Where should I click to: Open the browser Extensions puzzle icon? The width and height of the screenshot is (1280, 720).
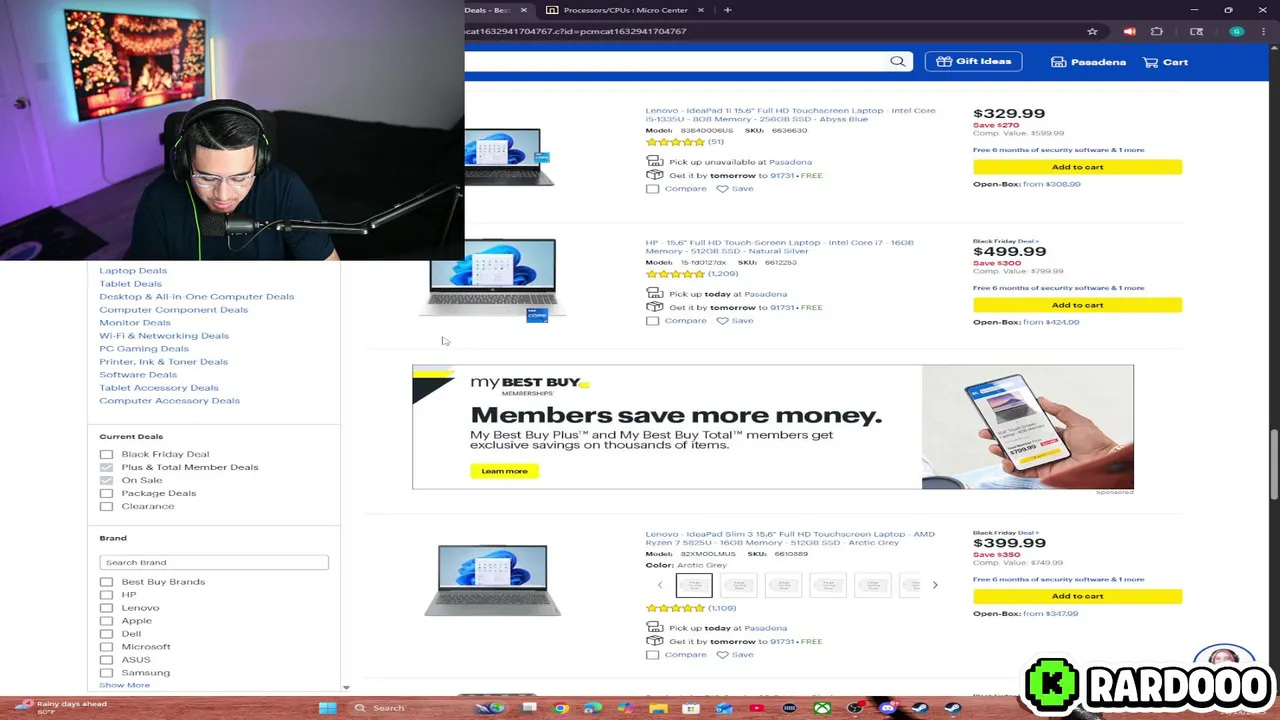1157,31
